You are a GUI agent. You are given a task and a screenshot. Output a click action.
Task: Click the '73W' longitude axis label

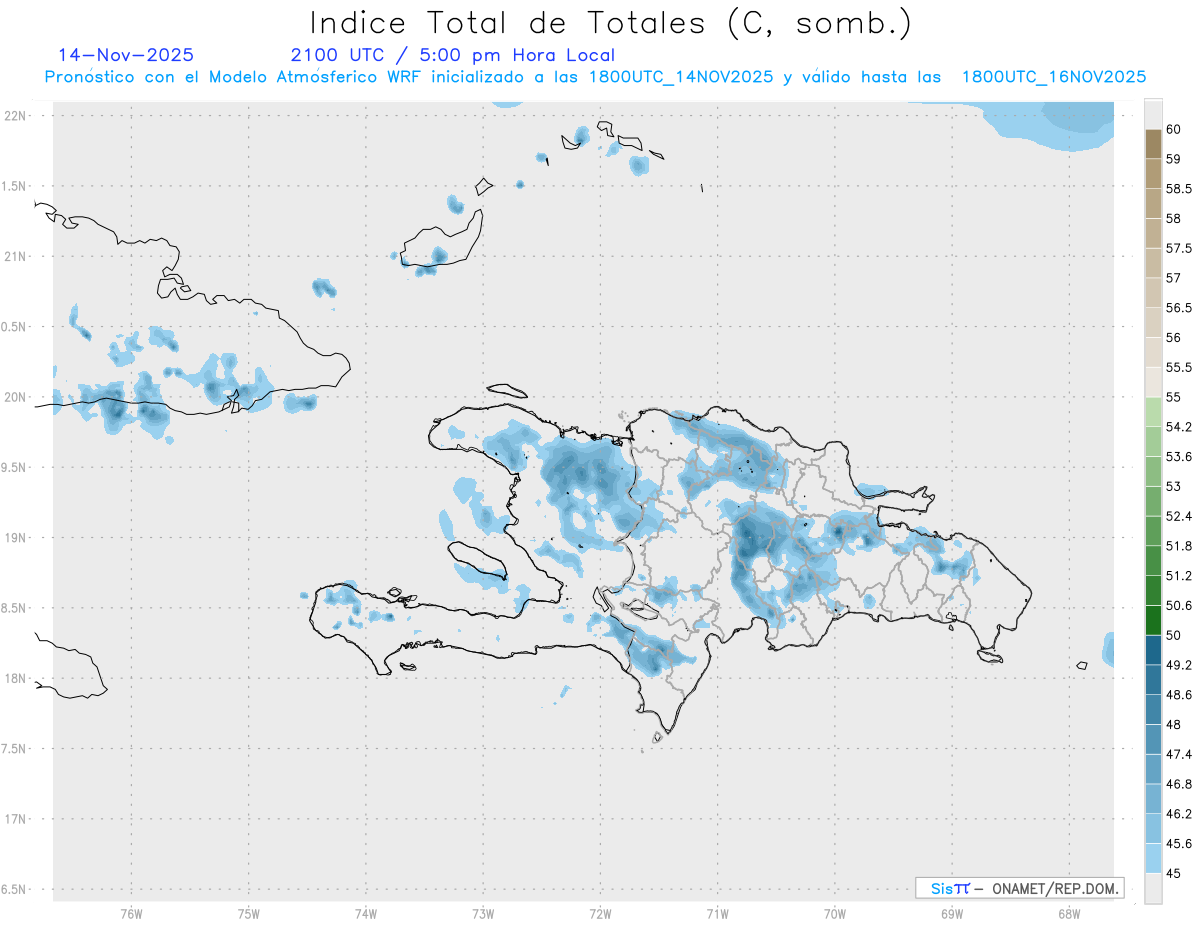[483, 914]
